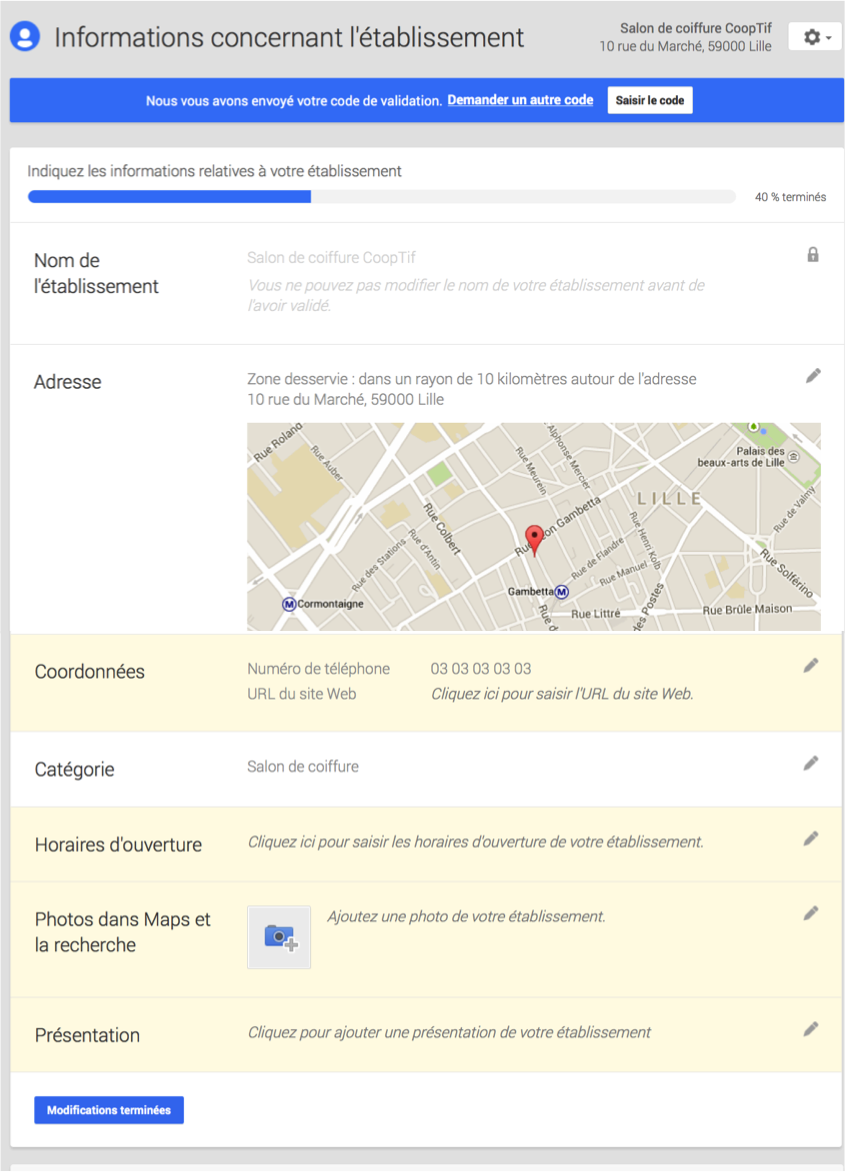Click 'Ajoutez une photo de votre établissement' text
Viewport: 845px width, 1172px height.
coord(466,916)
